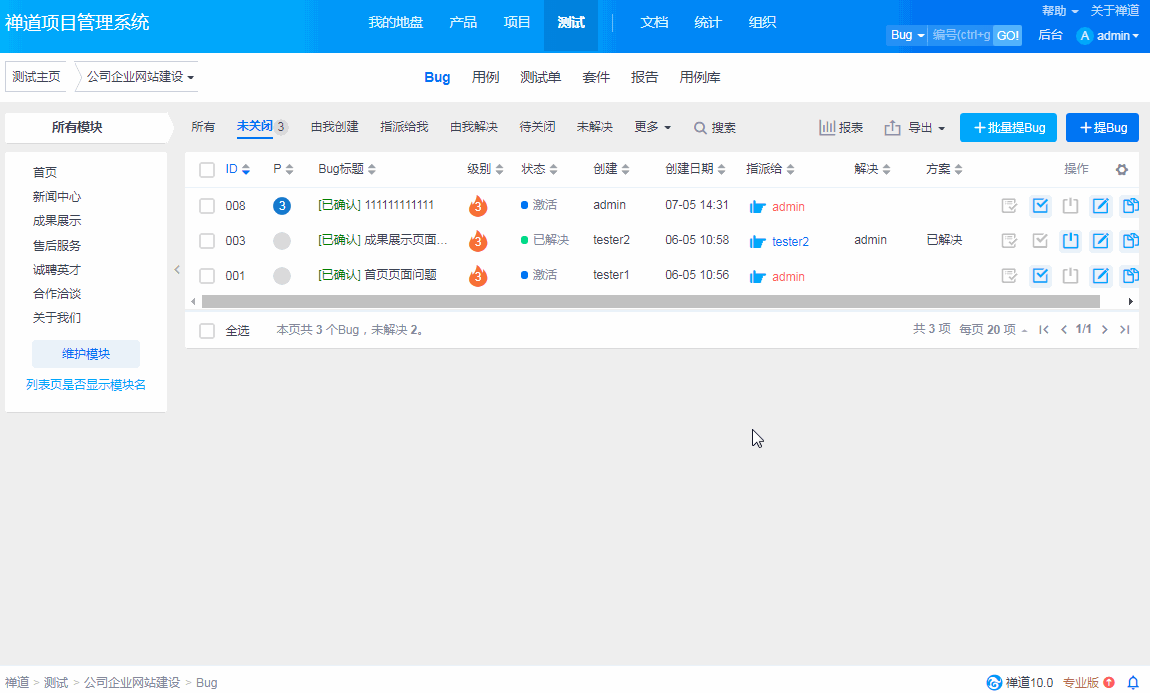Toggle the 全选 select-all checkbox

point(207,330)
